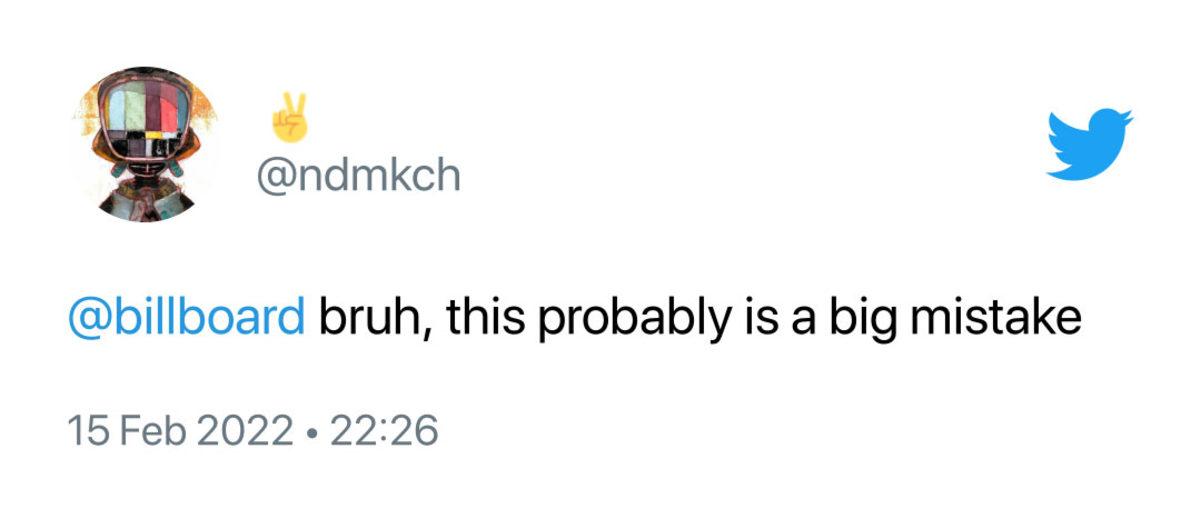Screen dimensions: 1200x518
Task: Open the user's profile avatar picture
Action: 147,145
